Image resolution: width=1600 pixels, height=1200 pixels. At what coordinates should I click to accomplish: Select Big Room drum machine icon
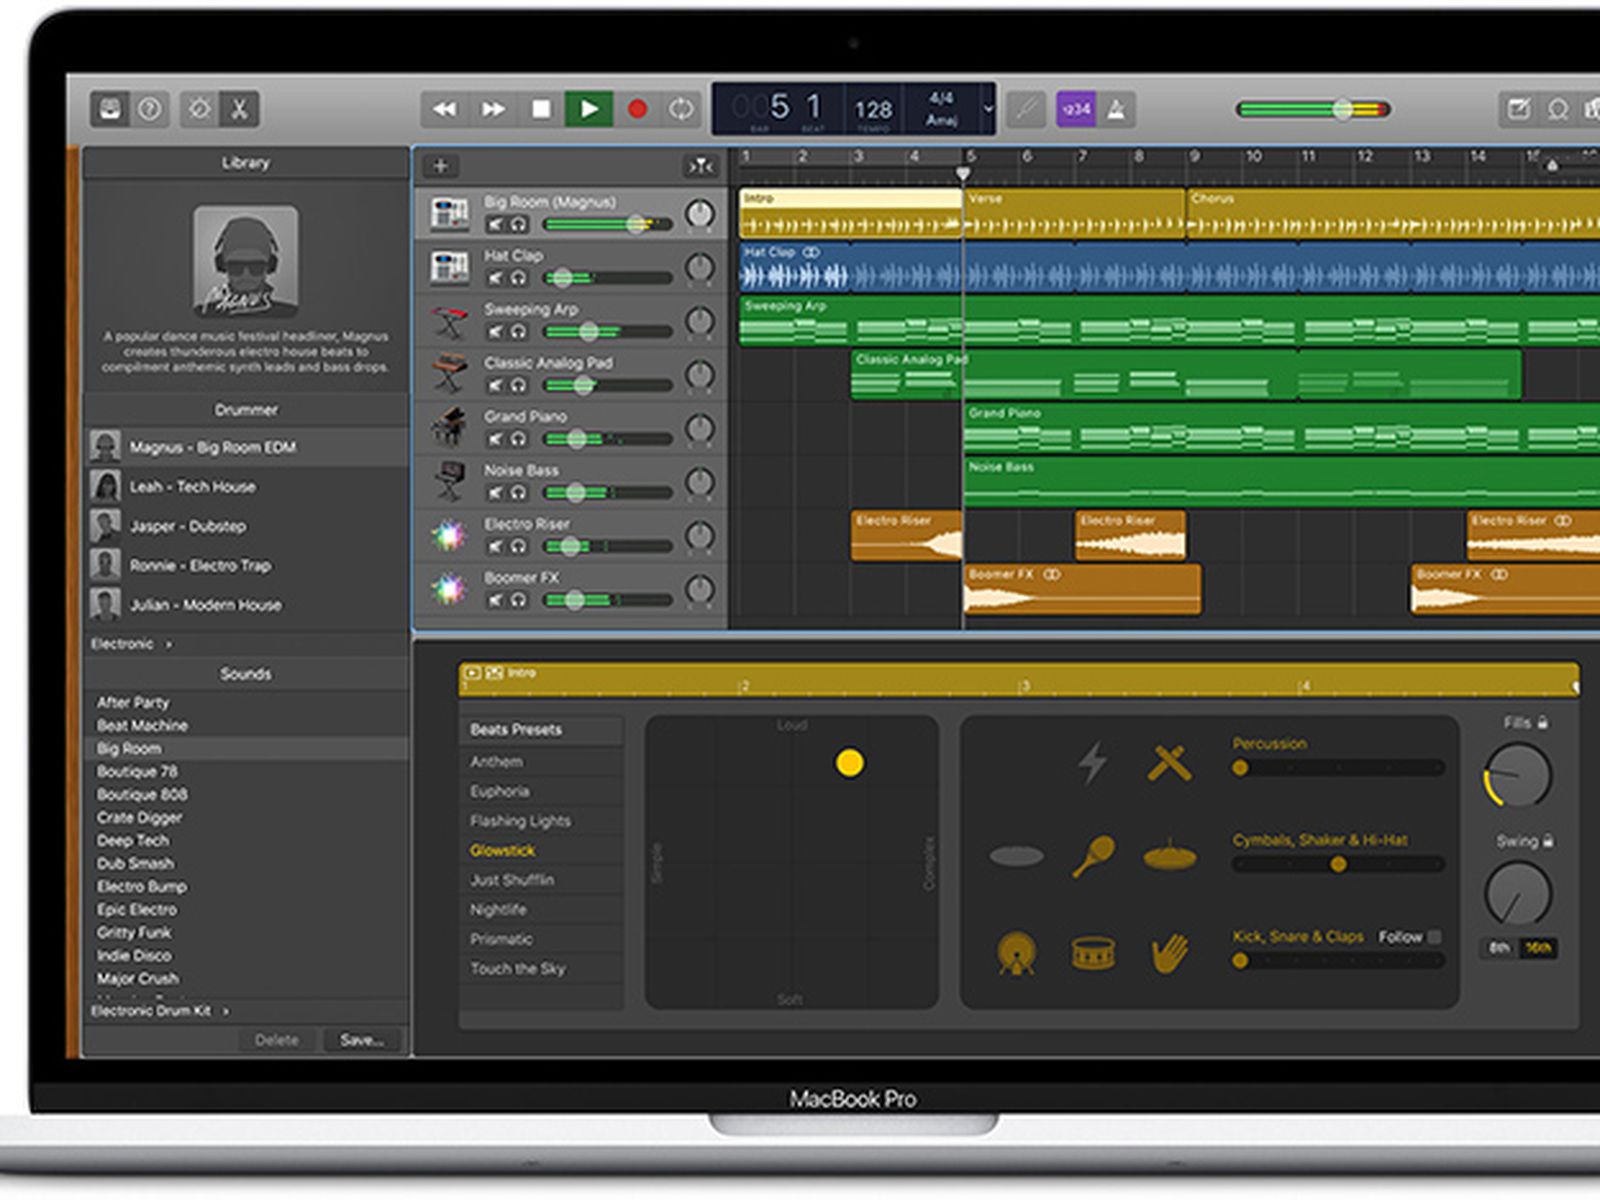(449, 213)
